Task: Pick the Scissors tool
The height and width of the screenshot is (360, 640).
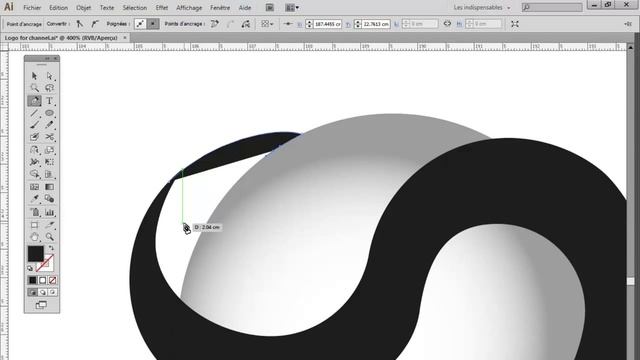Action: click(x=49, y=137)
